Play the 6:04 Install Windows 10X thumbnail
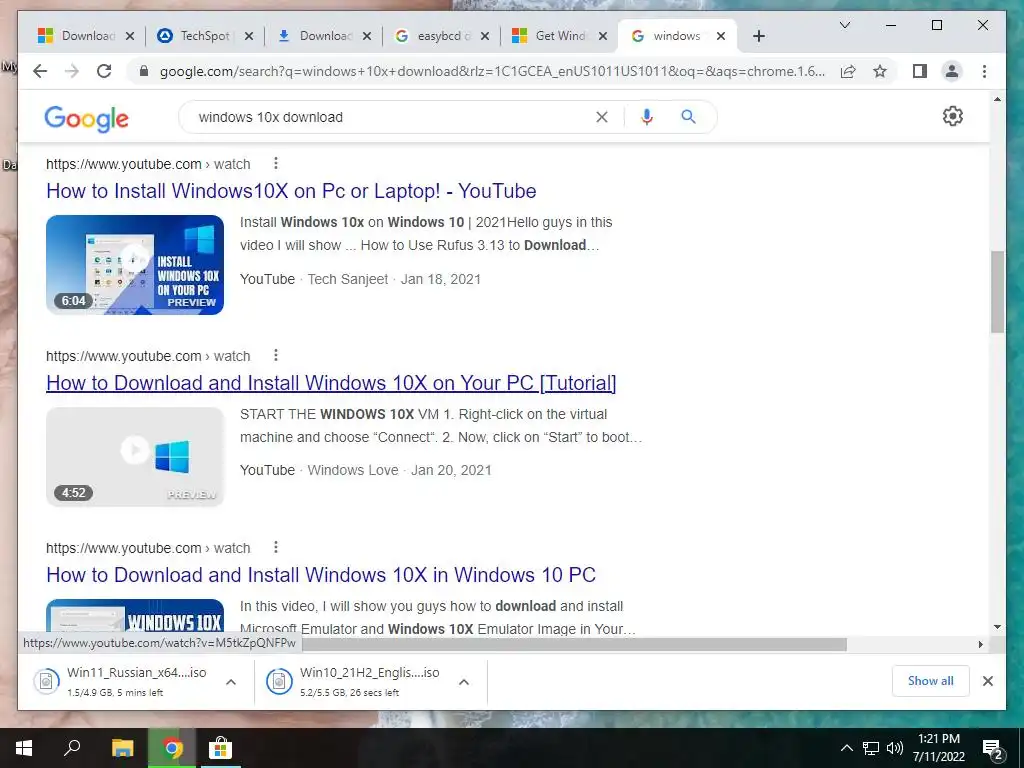Viewport: 1024px width, 768px height. tap(135, 264)
